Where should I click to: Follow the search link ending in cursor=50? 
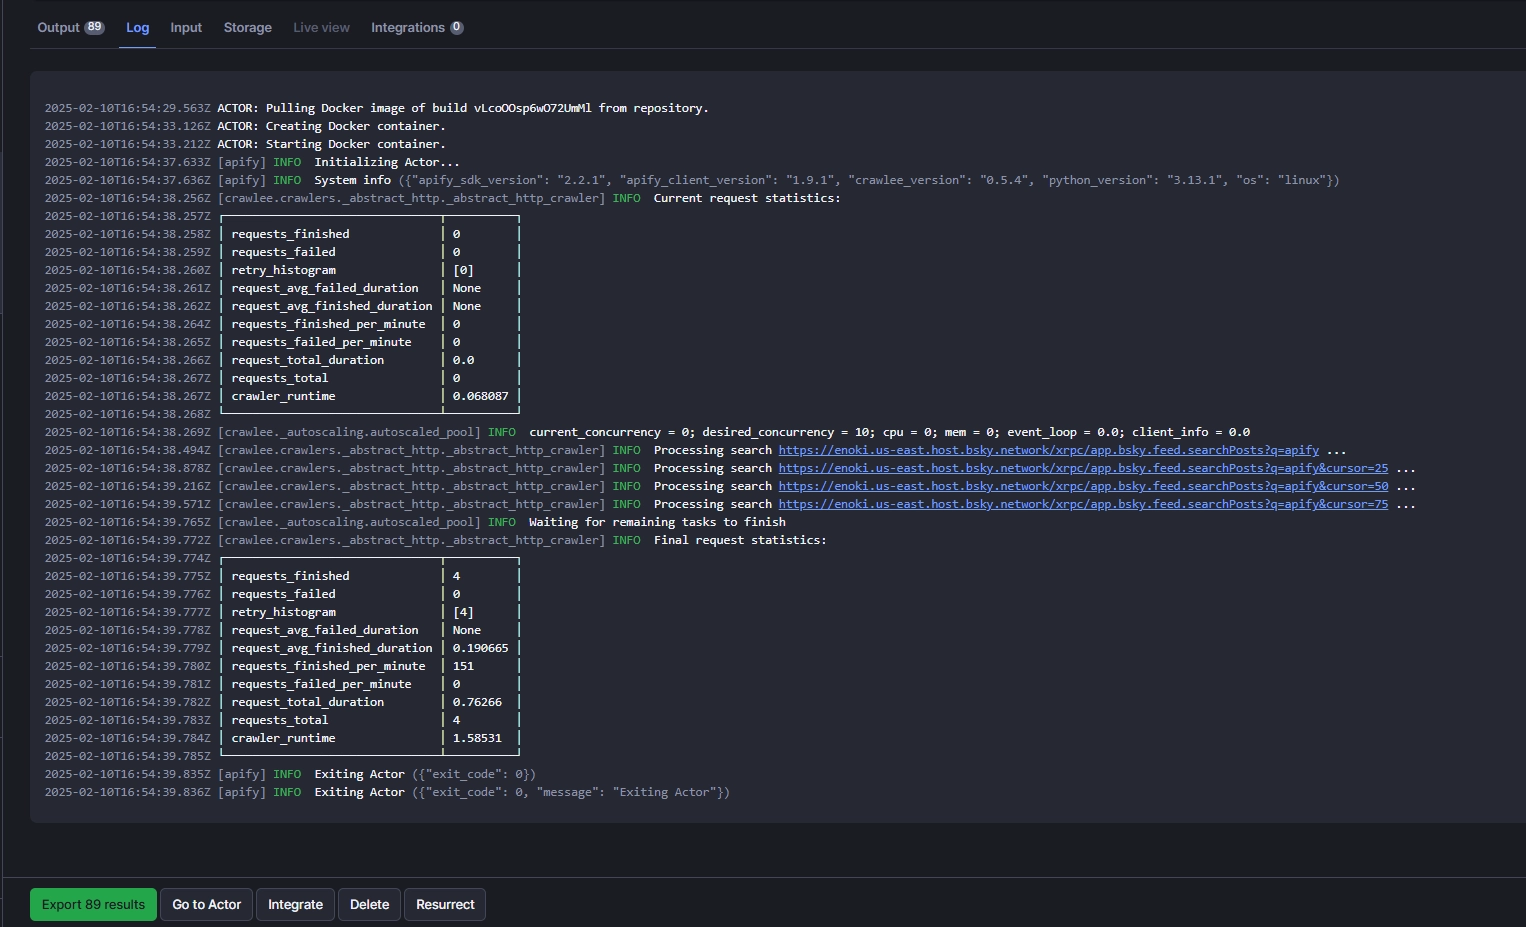(x=1083, y=486)
